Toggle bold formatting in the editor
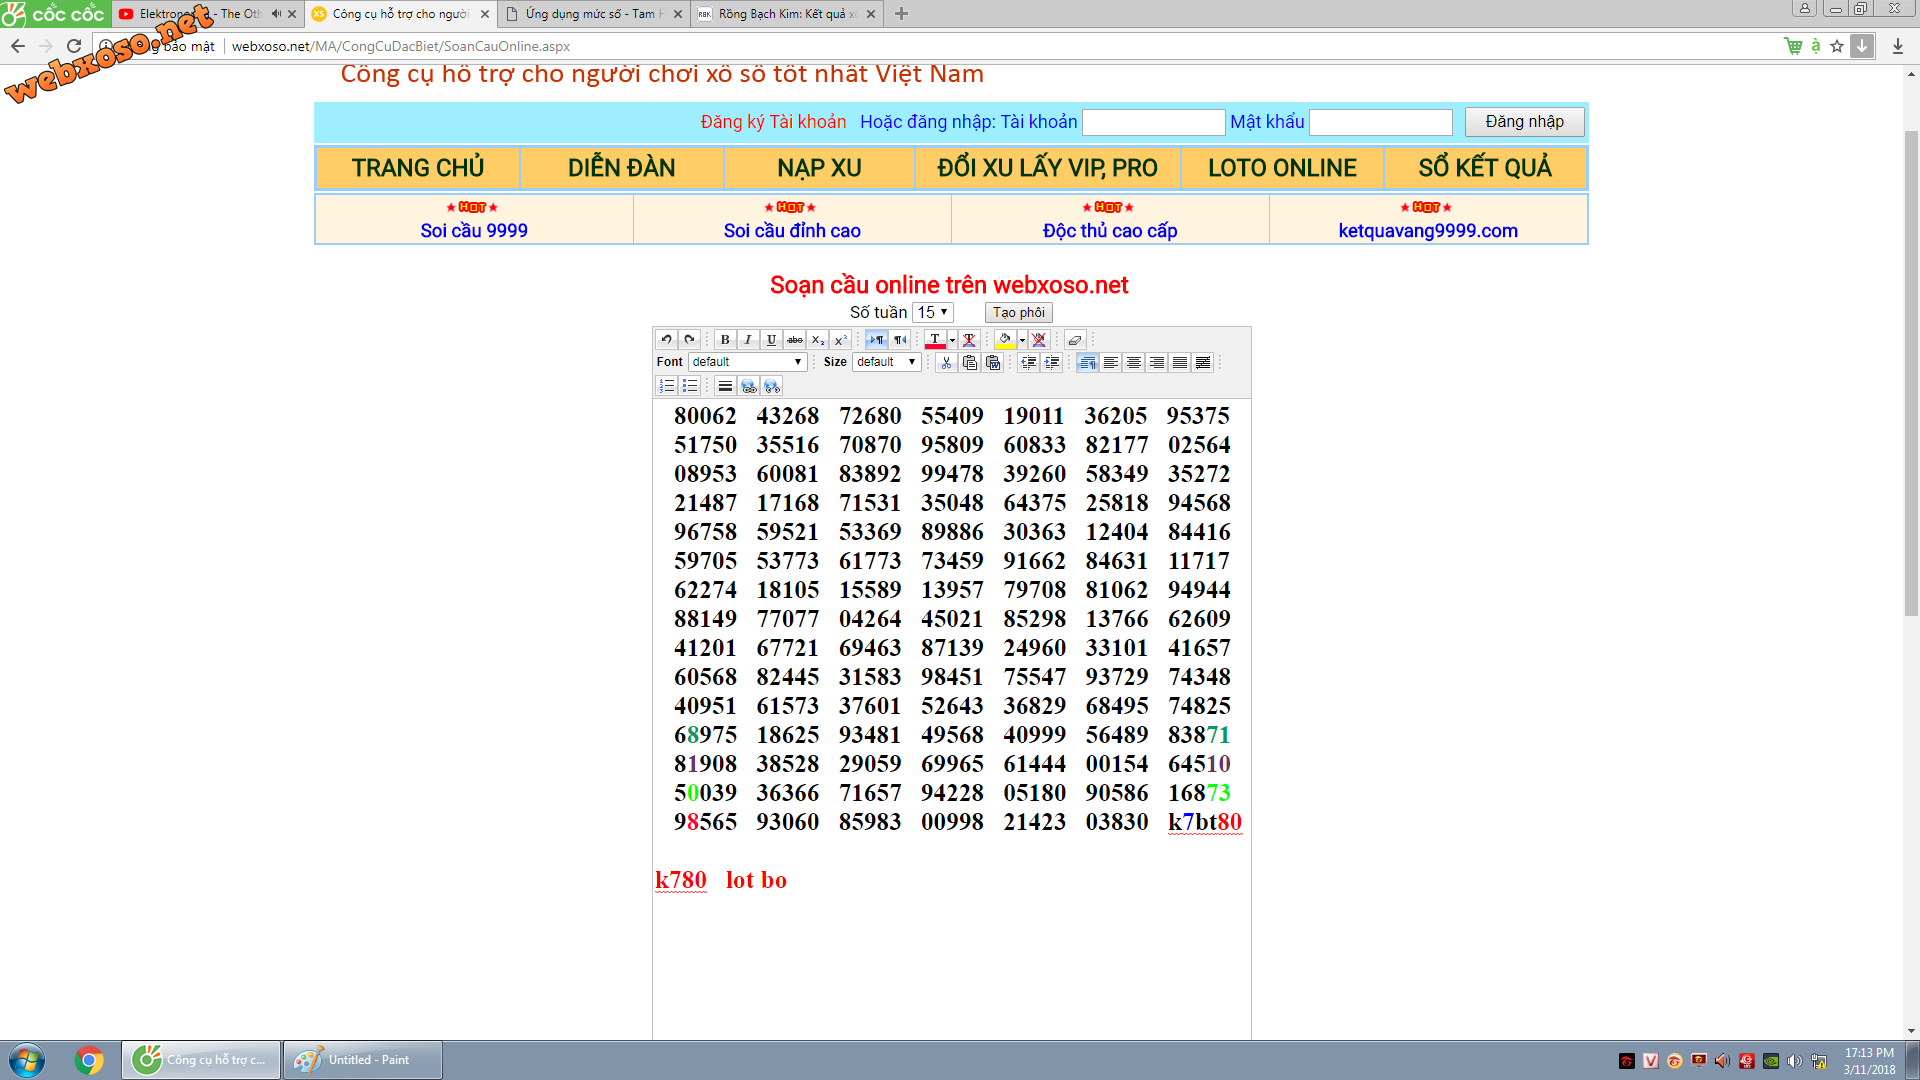1920x1080 pixels. (x=725, y=340)
